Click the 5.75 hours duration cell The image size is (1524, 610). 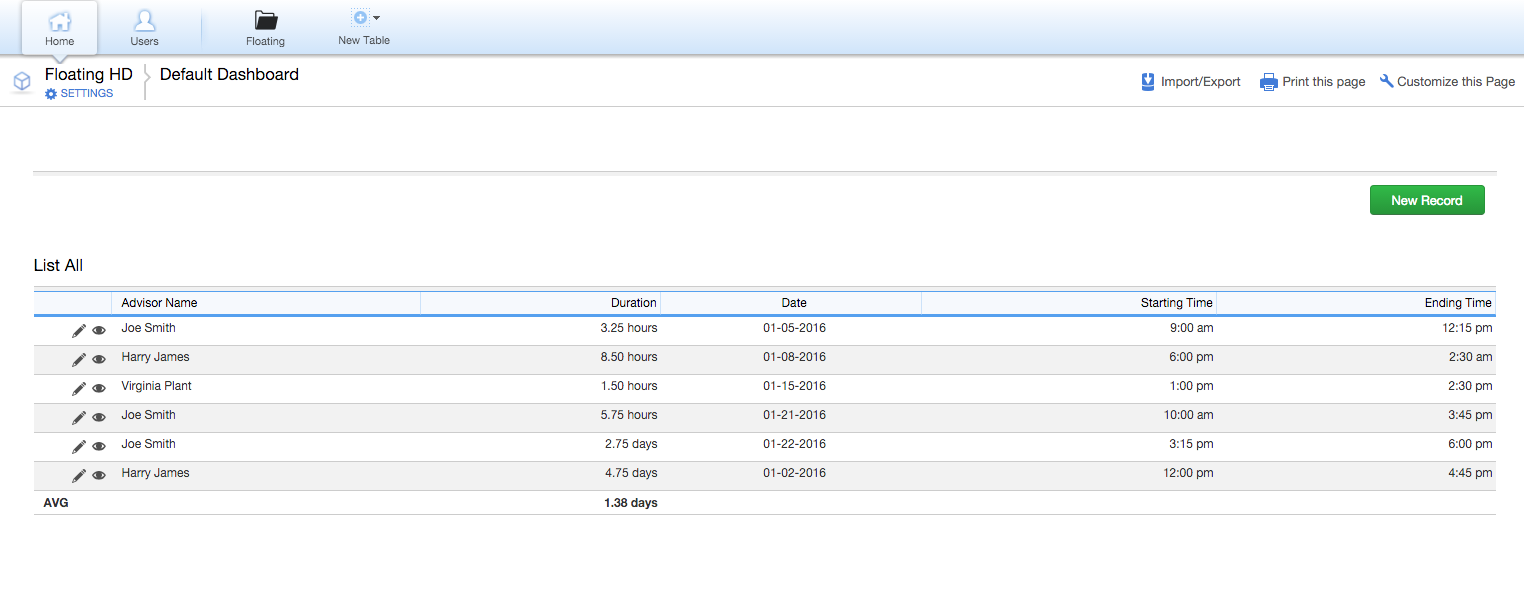click(x=629, y=415)
